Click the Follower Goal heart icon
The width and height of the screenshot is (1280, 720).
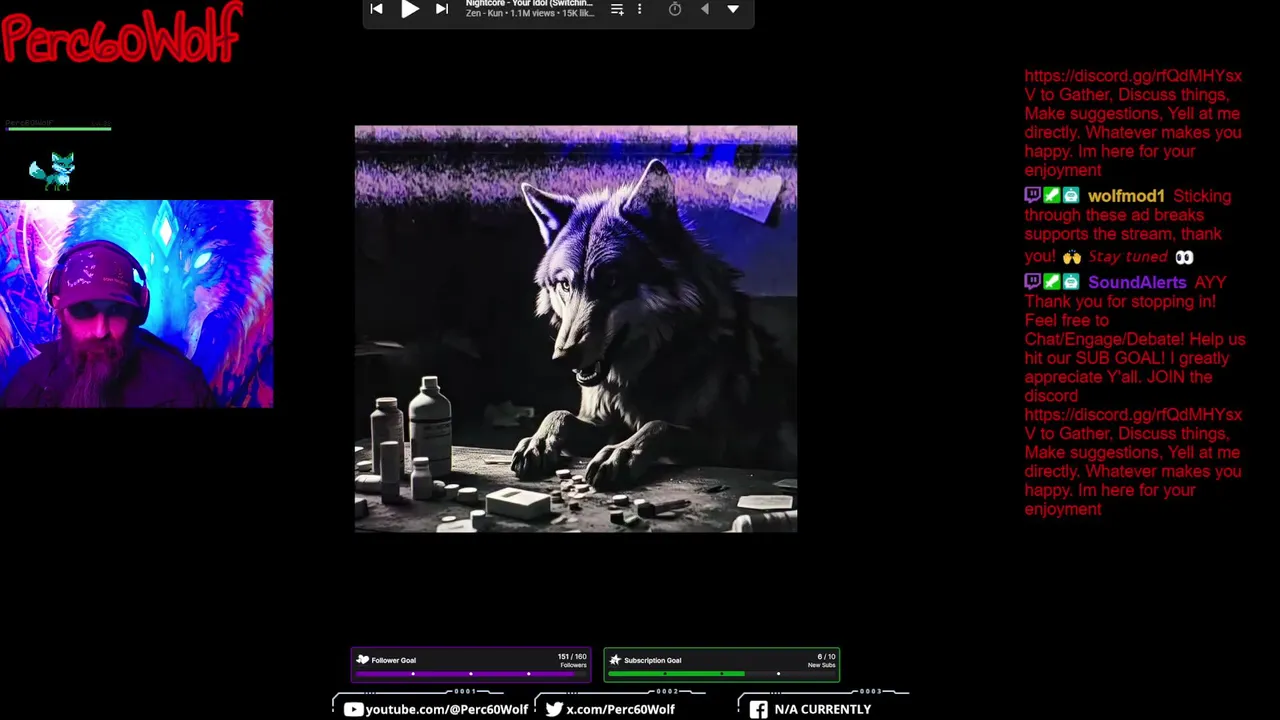(363, 660)
